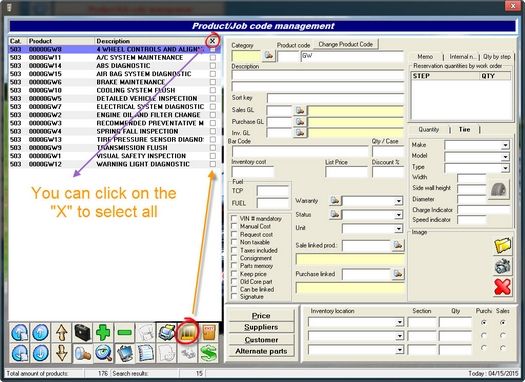Enable VIN # mandatory checkbox
The image size is (525, 382).
[x=234, y=218]
